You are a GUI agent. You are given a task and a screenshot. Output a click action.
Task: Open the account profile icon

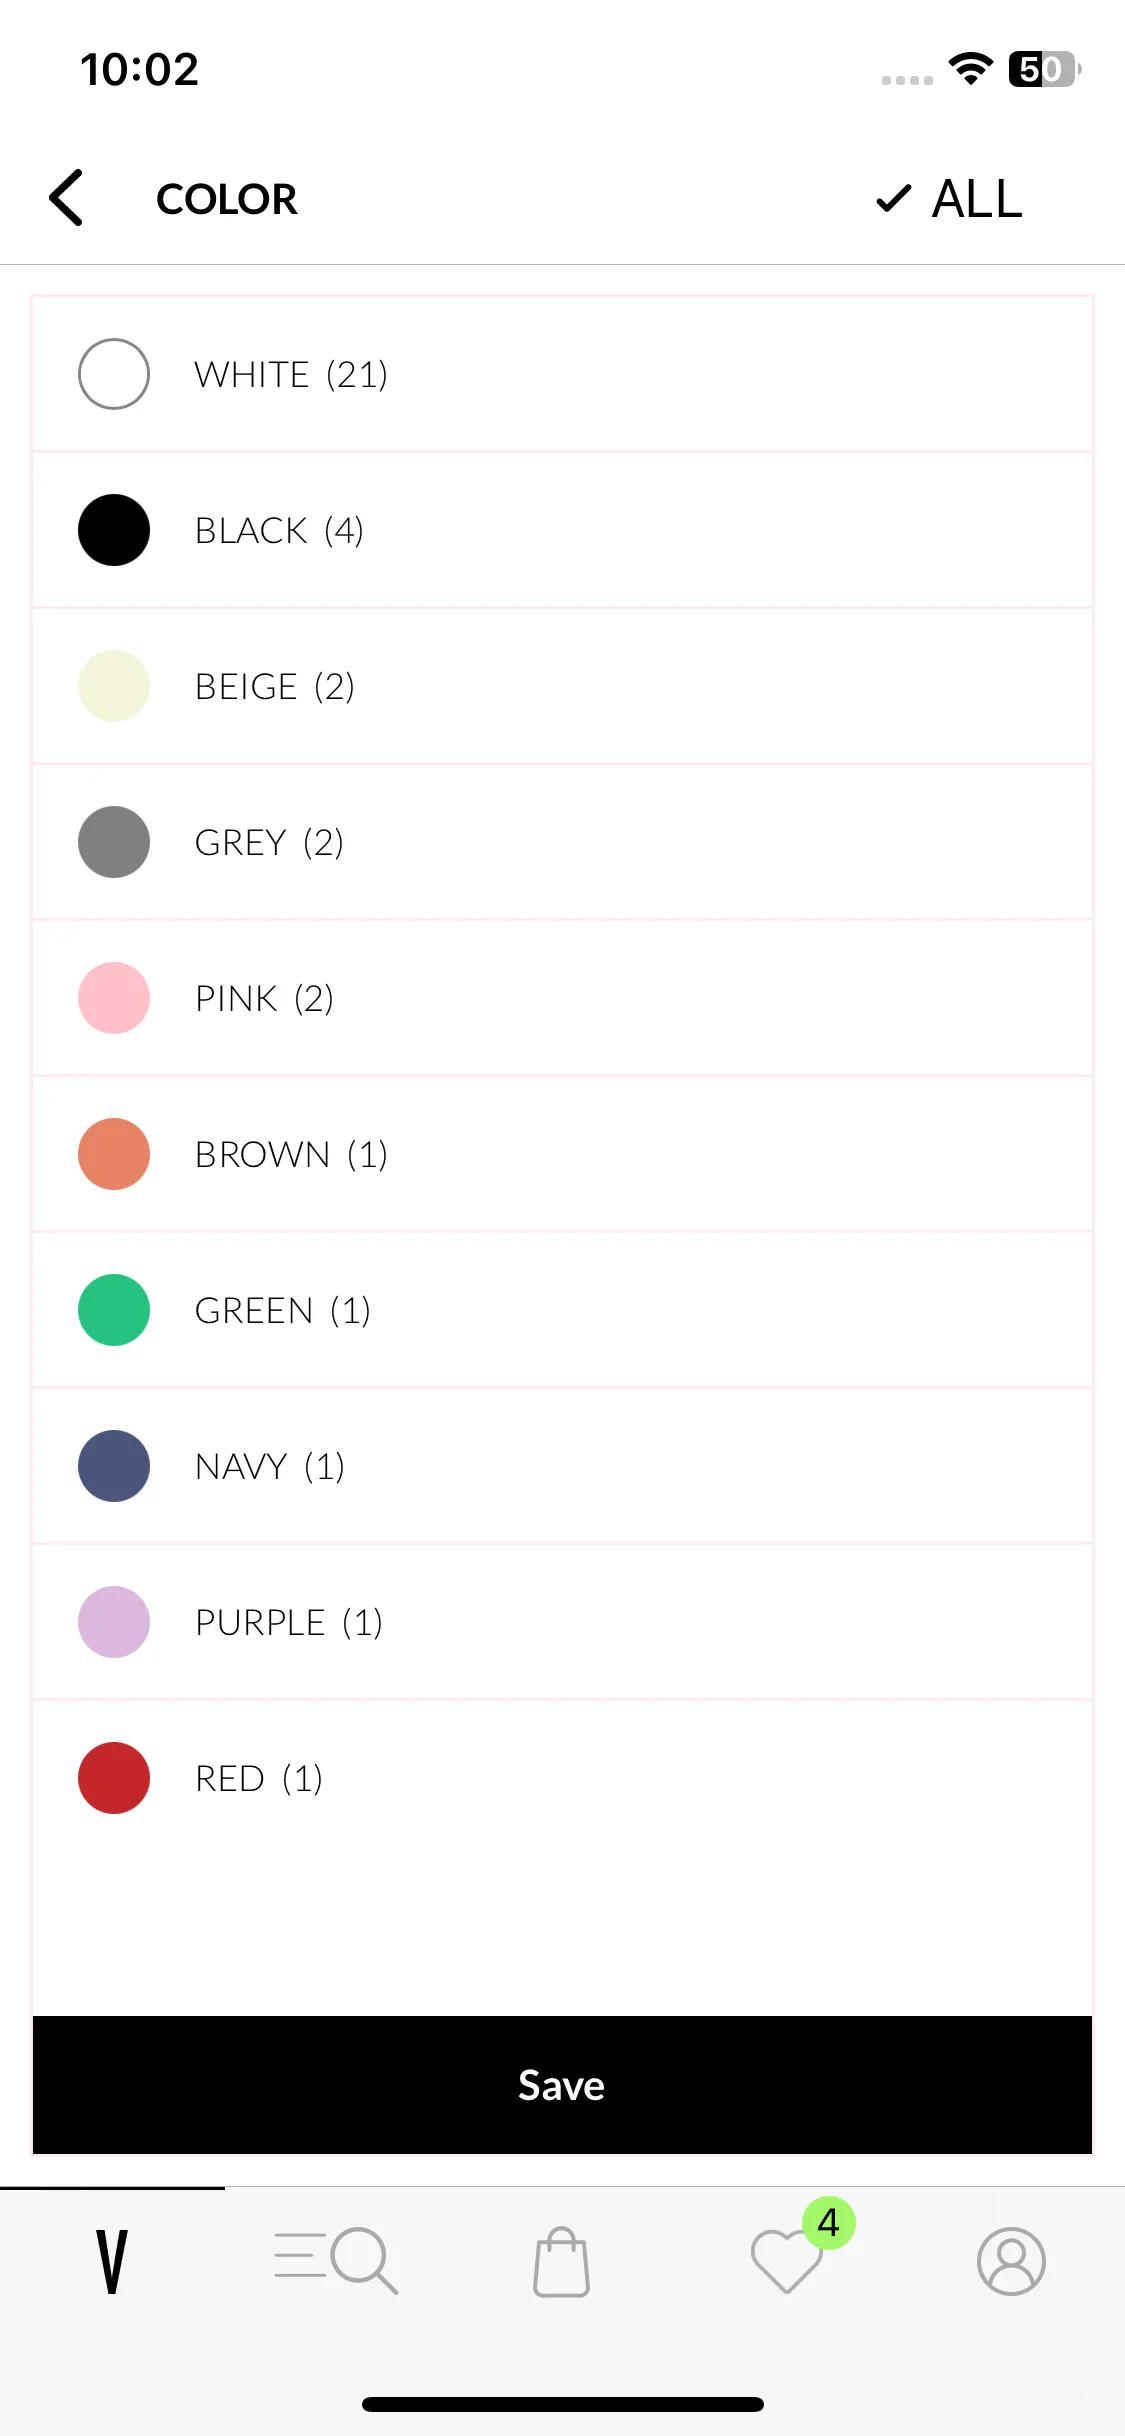point(1011,2261)
